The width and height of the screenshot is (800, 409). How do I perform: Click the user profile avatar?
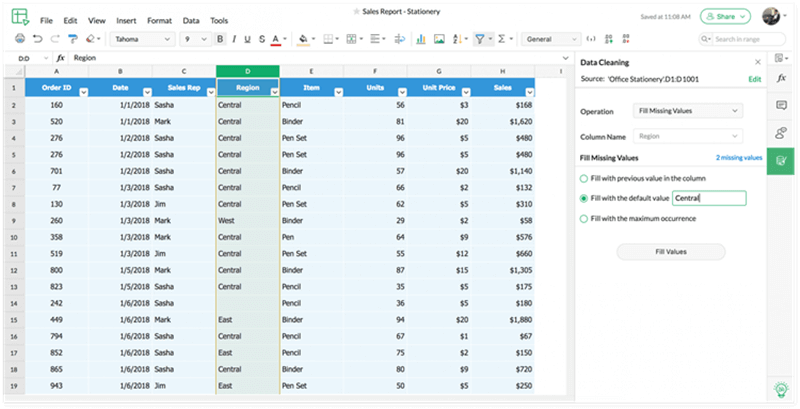[x=771, y=16]
